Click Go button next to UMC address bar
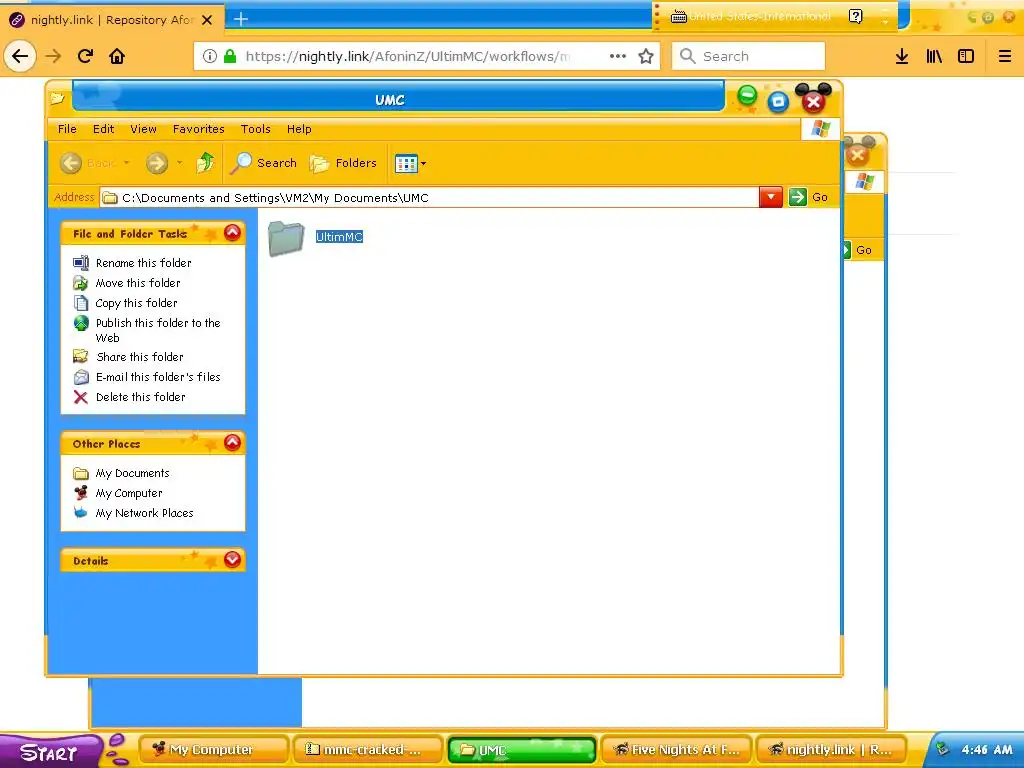The height and width of the screenshot is (768, 1024). tap(809, 197)
